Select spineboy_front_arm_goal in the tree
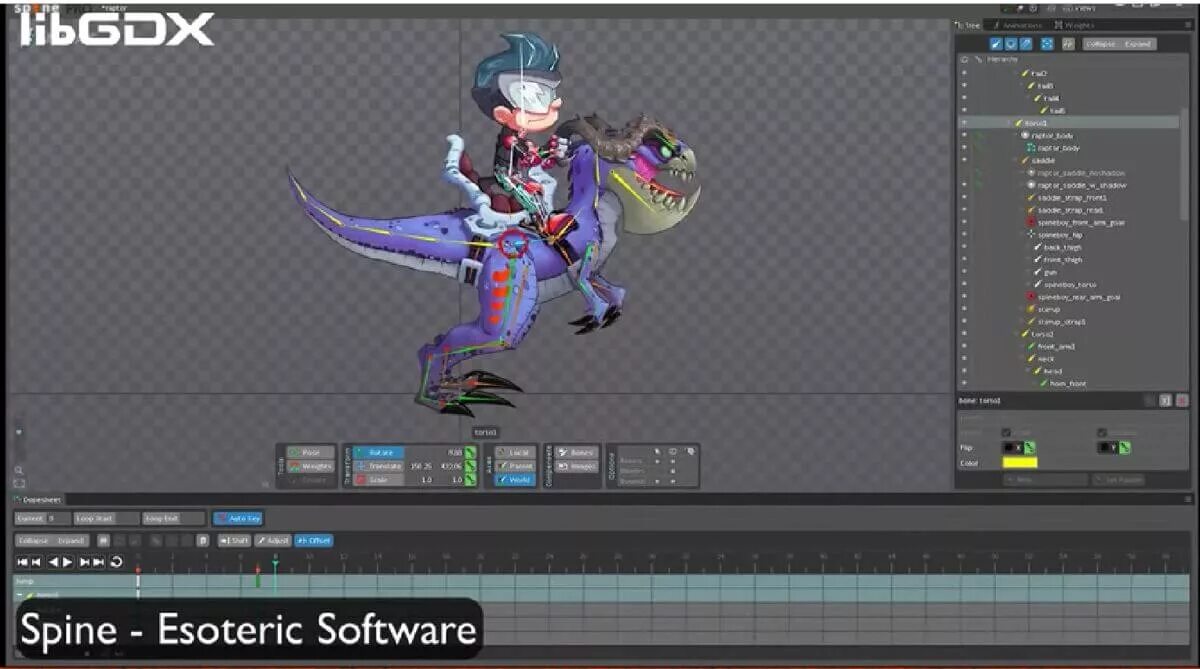Viewport: 1200px width, 669px height. tap(1082, 222)
